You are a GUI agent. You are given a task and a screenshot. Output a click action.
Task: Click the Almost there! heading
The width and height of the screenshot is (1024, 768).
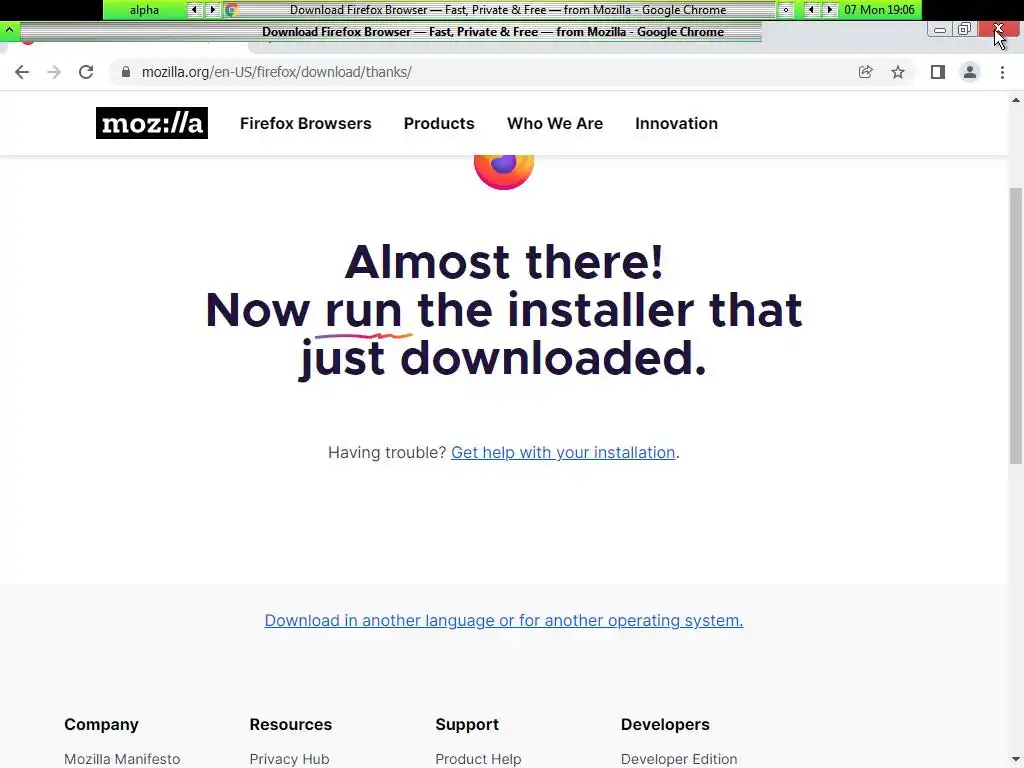[x=504, y=262]
